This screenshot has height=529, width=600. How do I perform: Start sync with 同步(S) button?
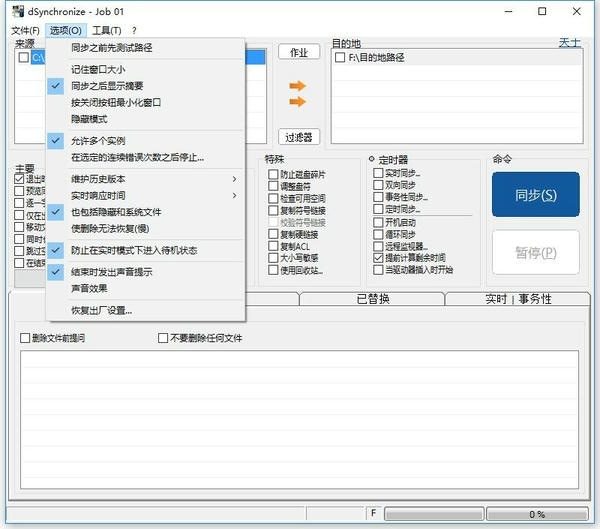pyautogui.click(x=536, y=194)
